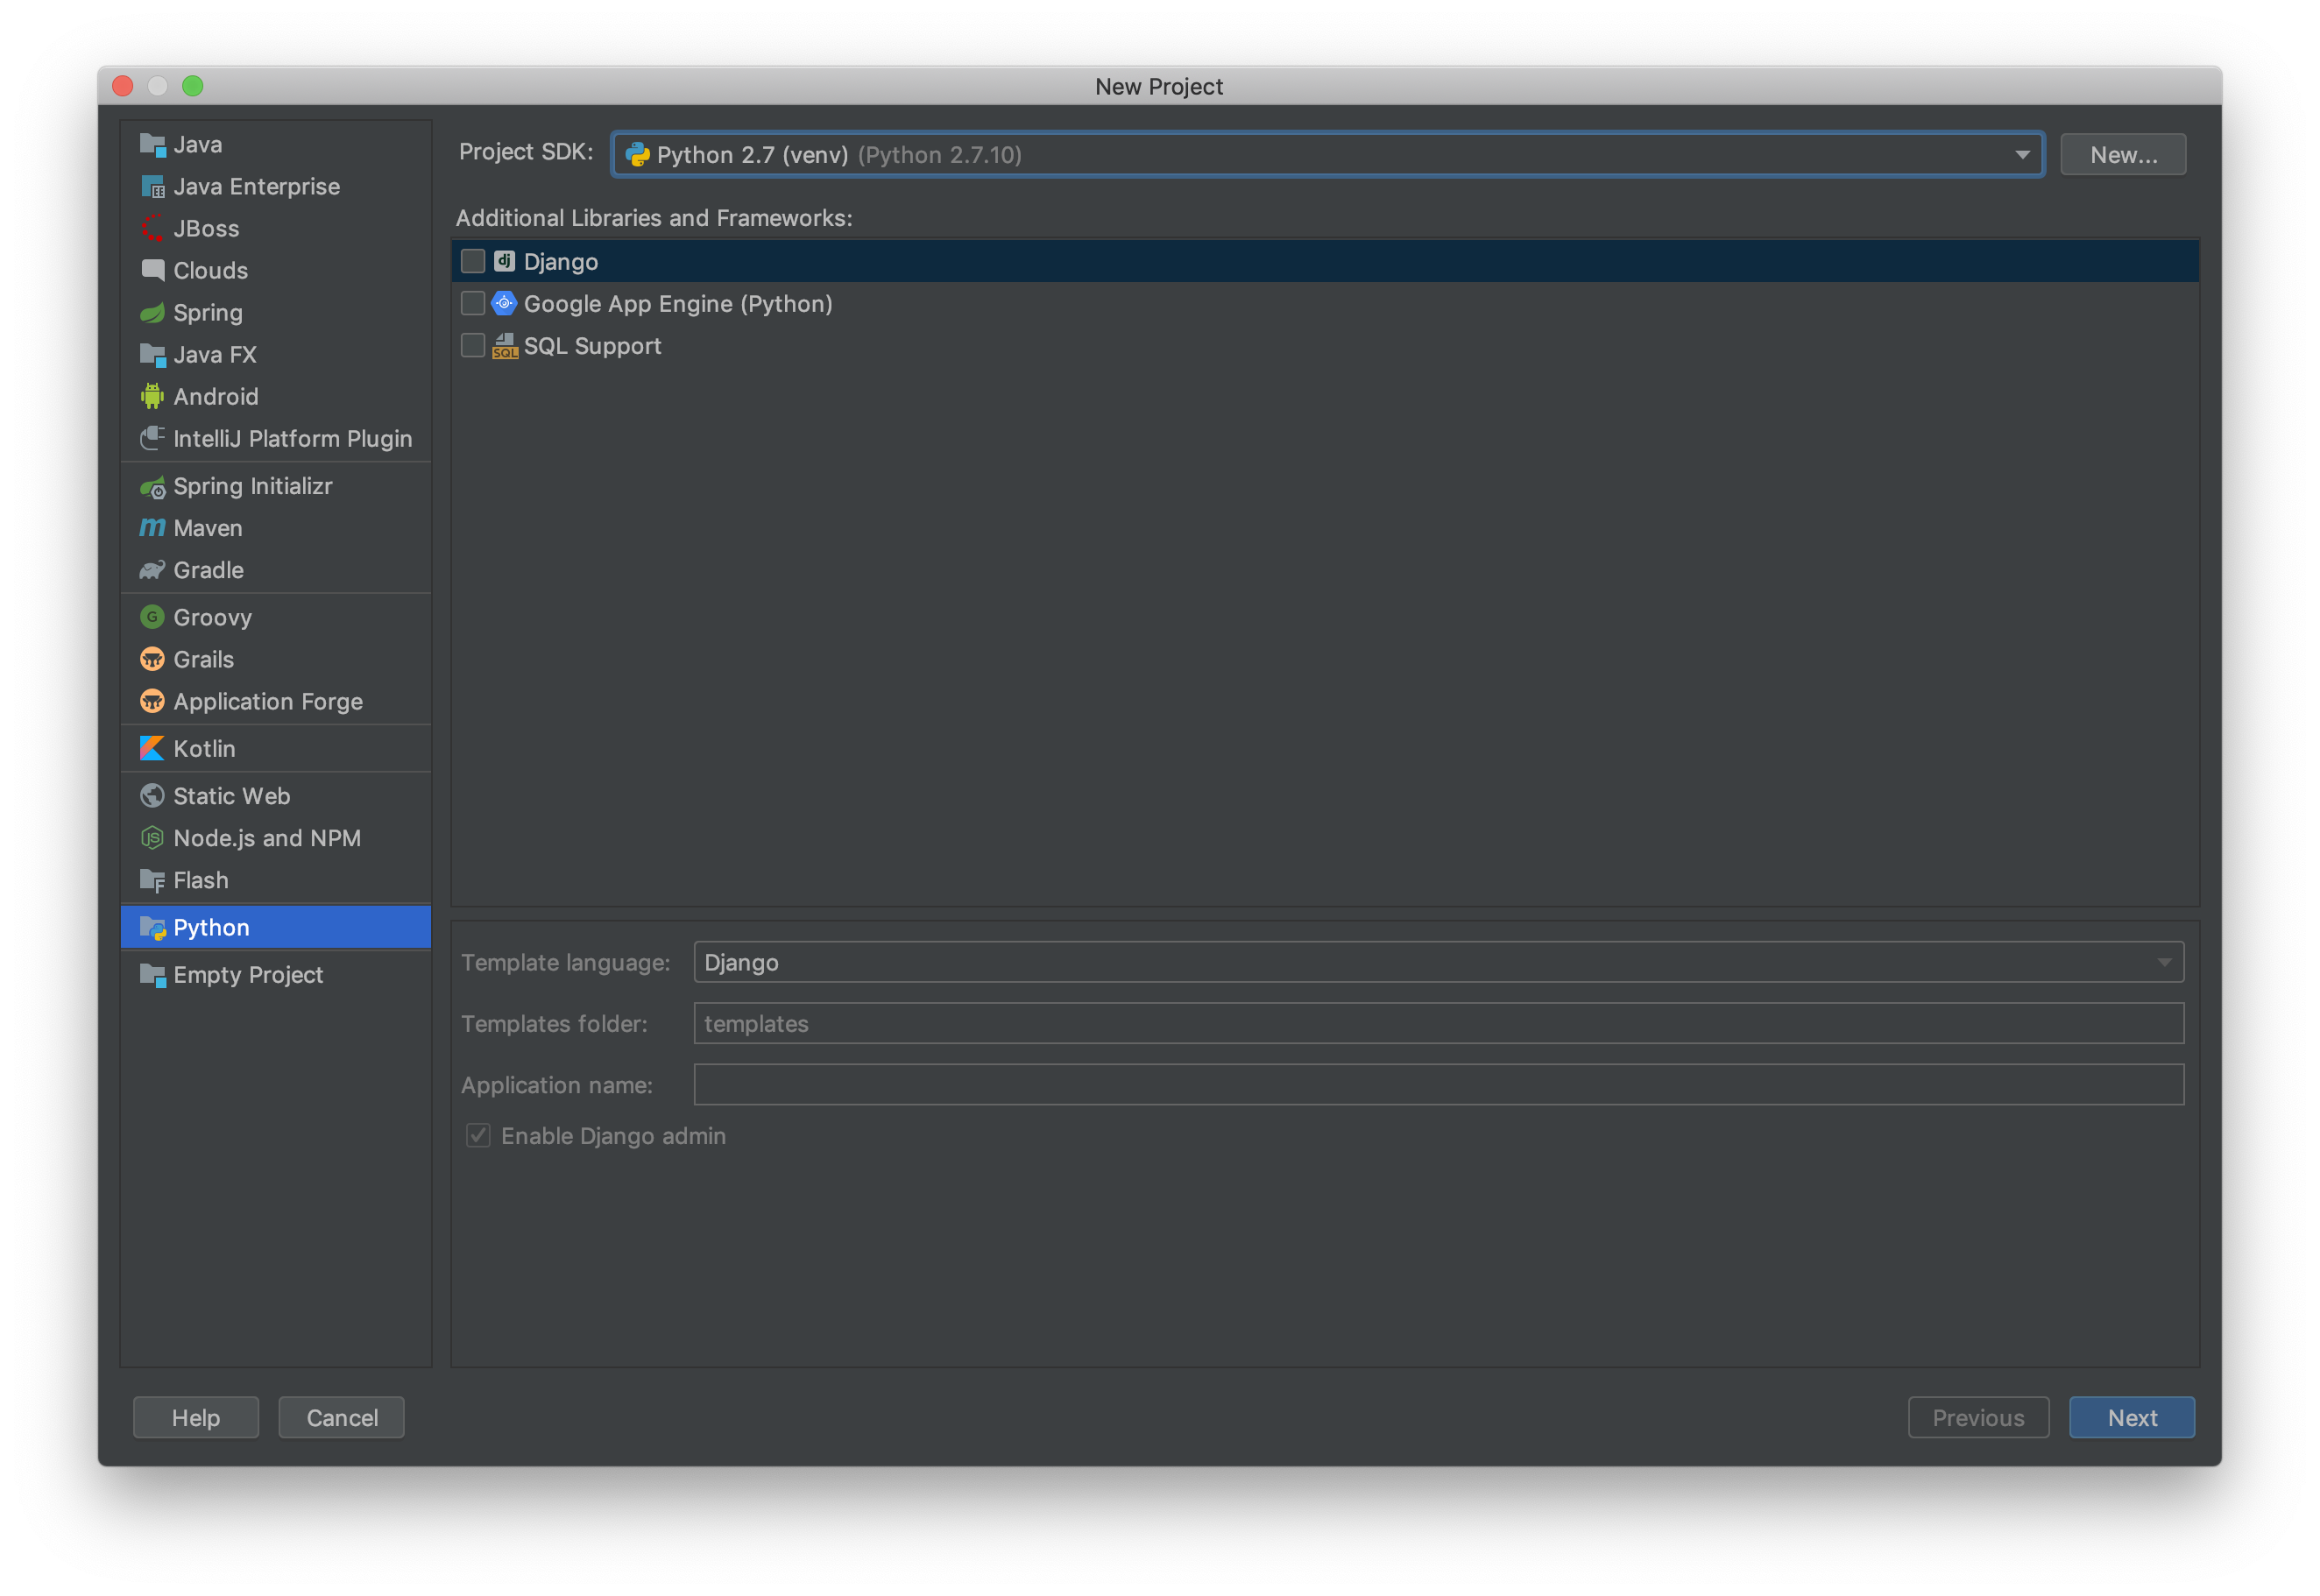
Task: Click the Maven 'm' icon
Action: (x=152, y=528)
